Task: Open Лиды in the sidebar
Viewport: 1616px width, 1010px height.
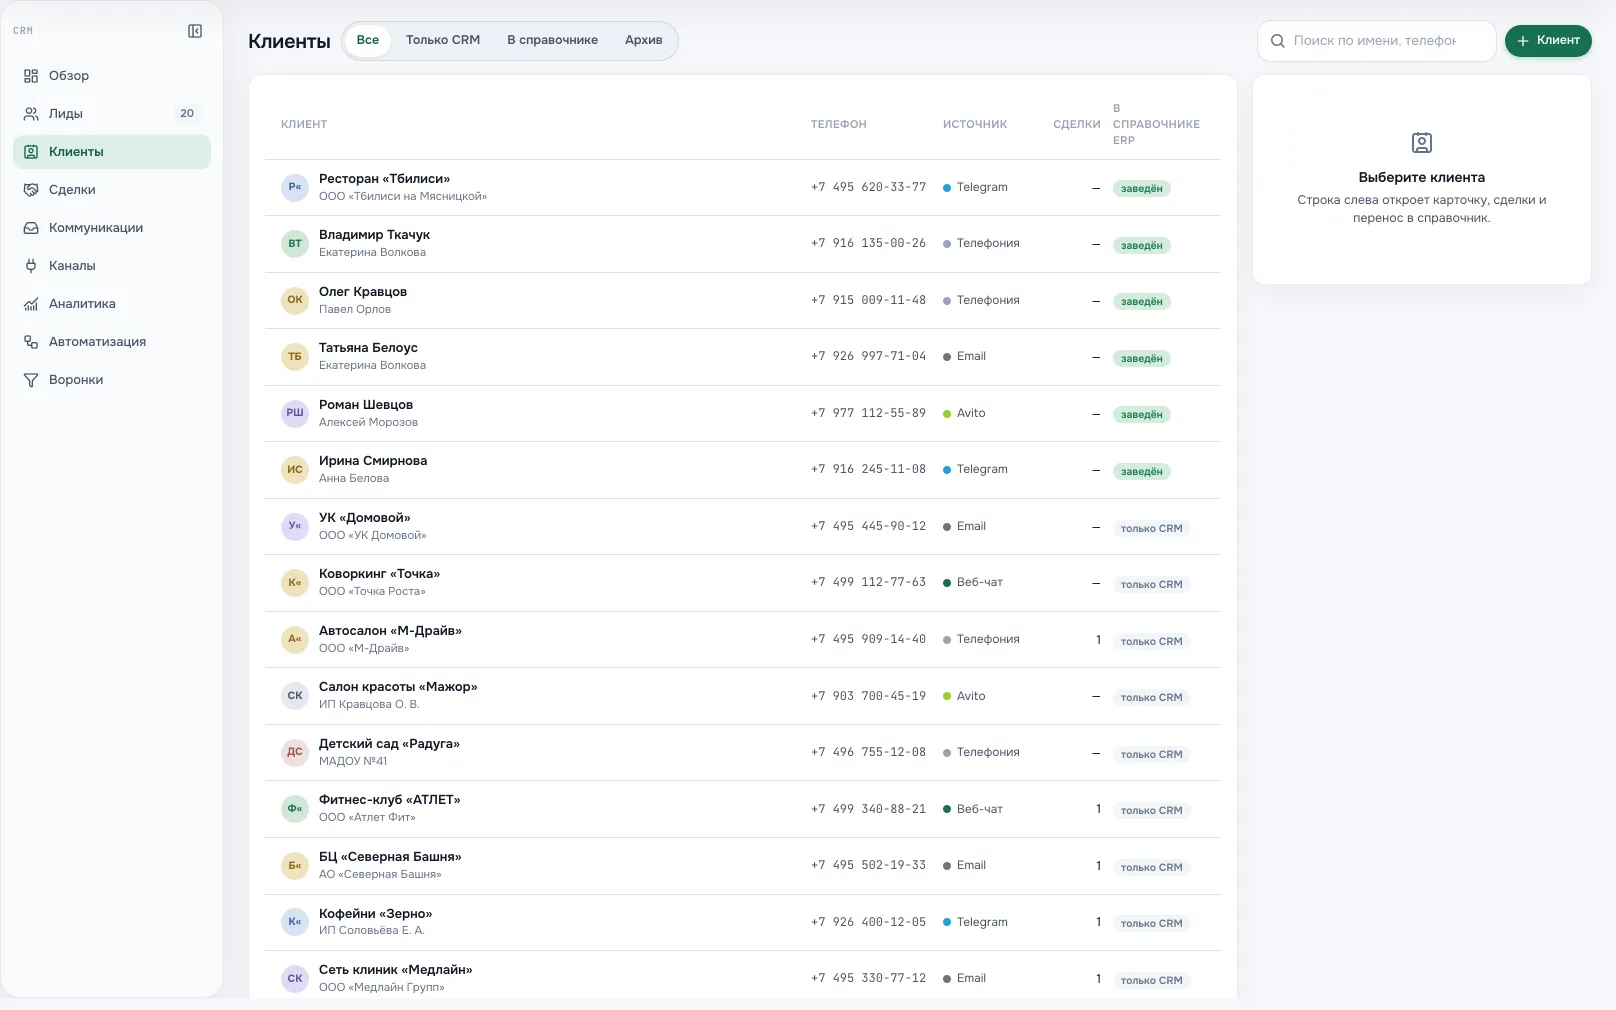Action: (x=112, y=114)
